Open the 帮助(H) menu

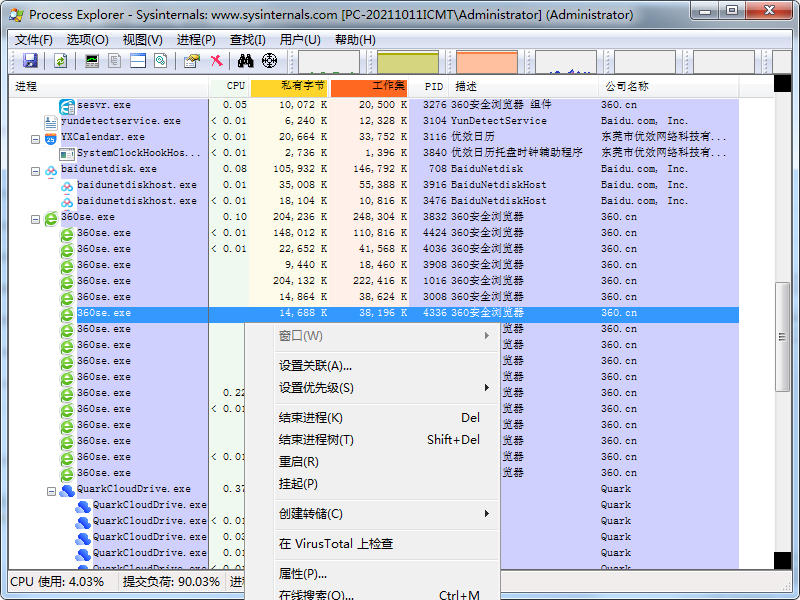click(x=355, y=40)
